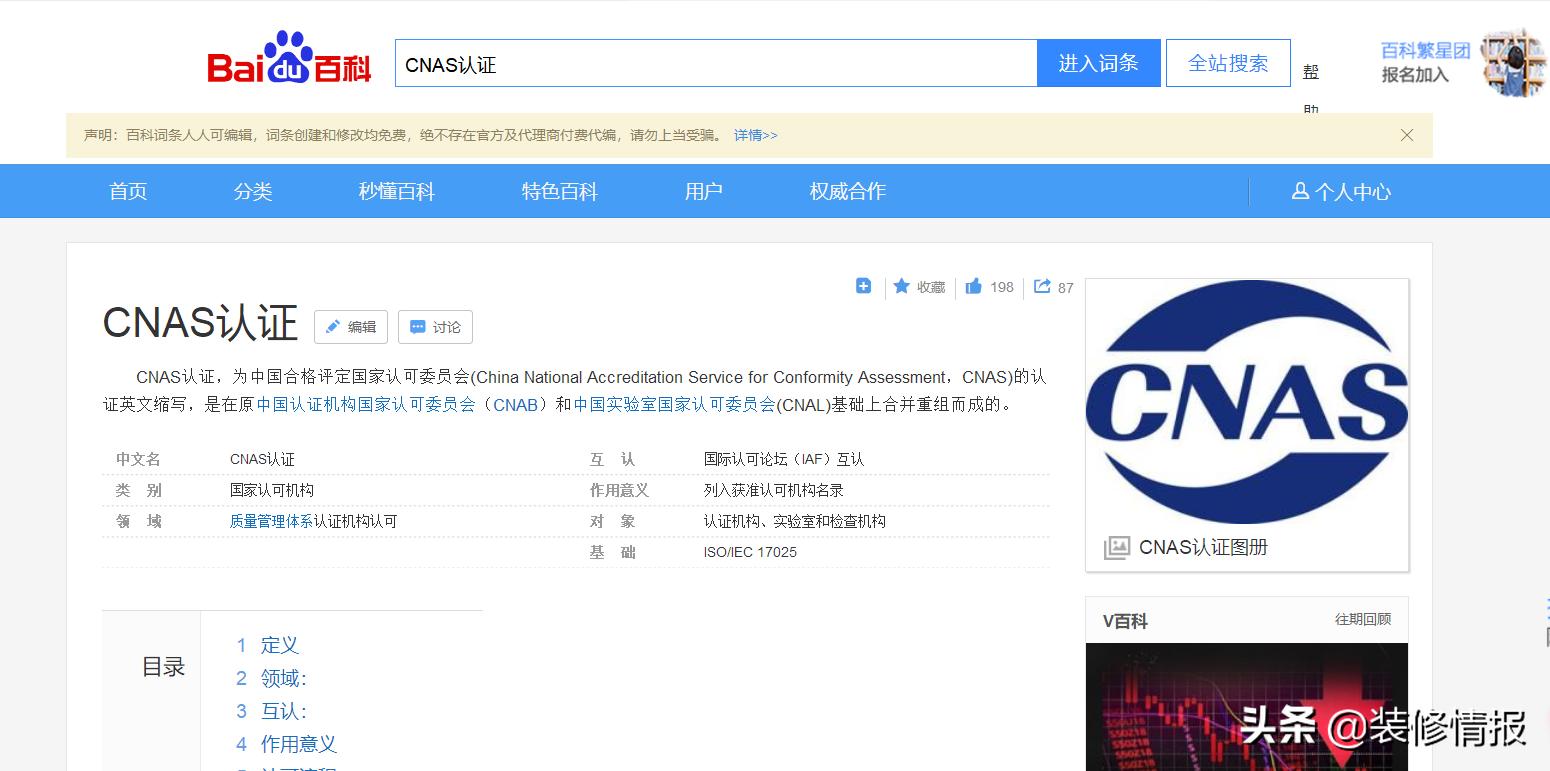Click the share count 87
Viewport: 1550px width, 771px height.
[1066, 288]
